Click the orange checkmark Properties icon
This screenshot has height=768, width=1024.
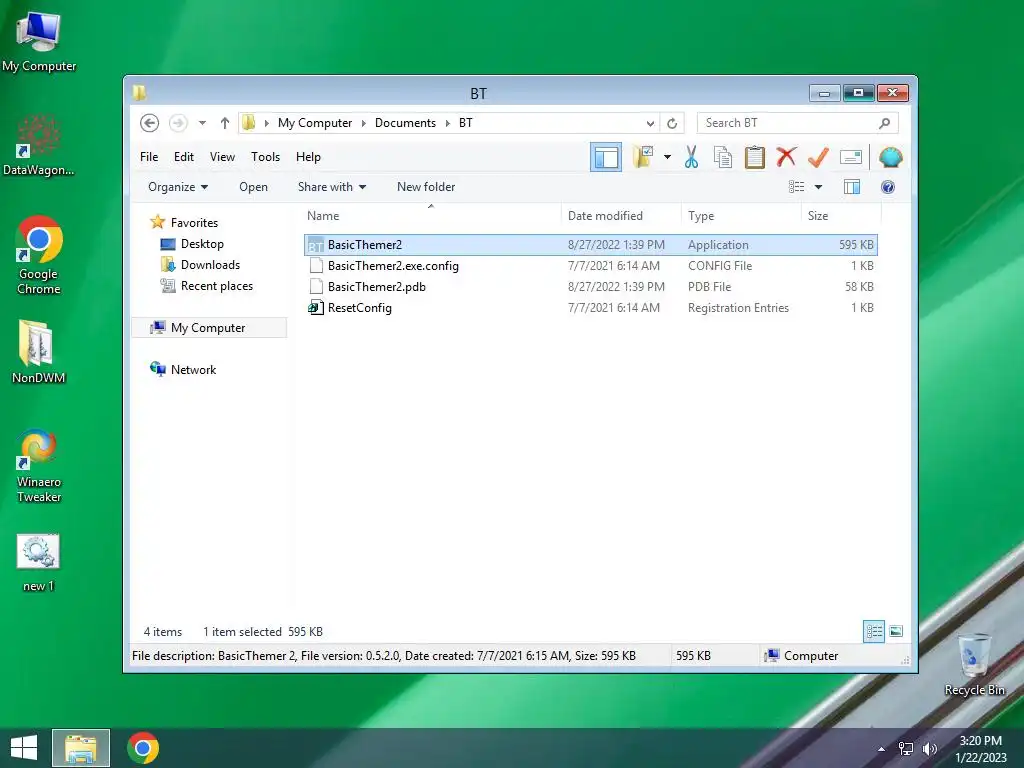click(x=818, y=157)
